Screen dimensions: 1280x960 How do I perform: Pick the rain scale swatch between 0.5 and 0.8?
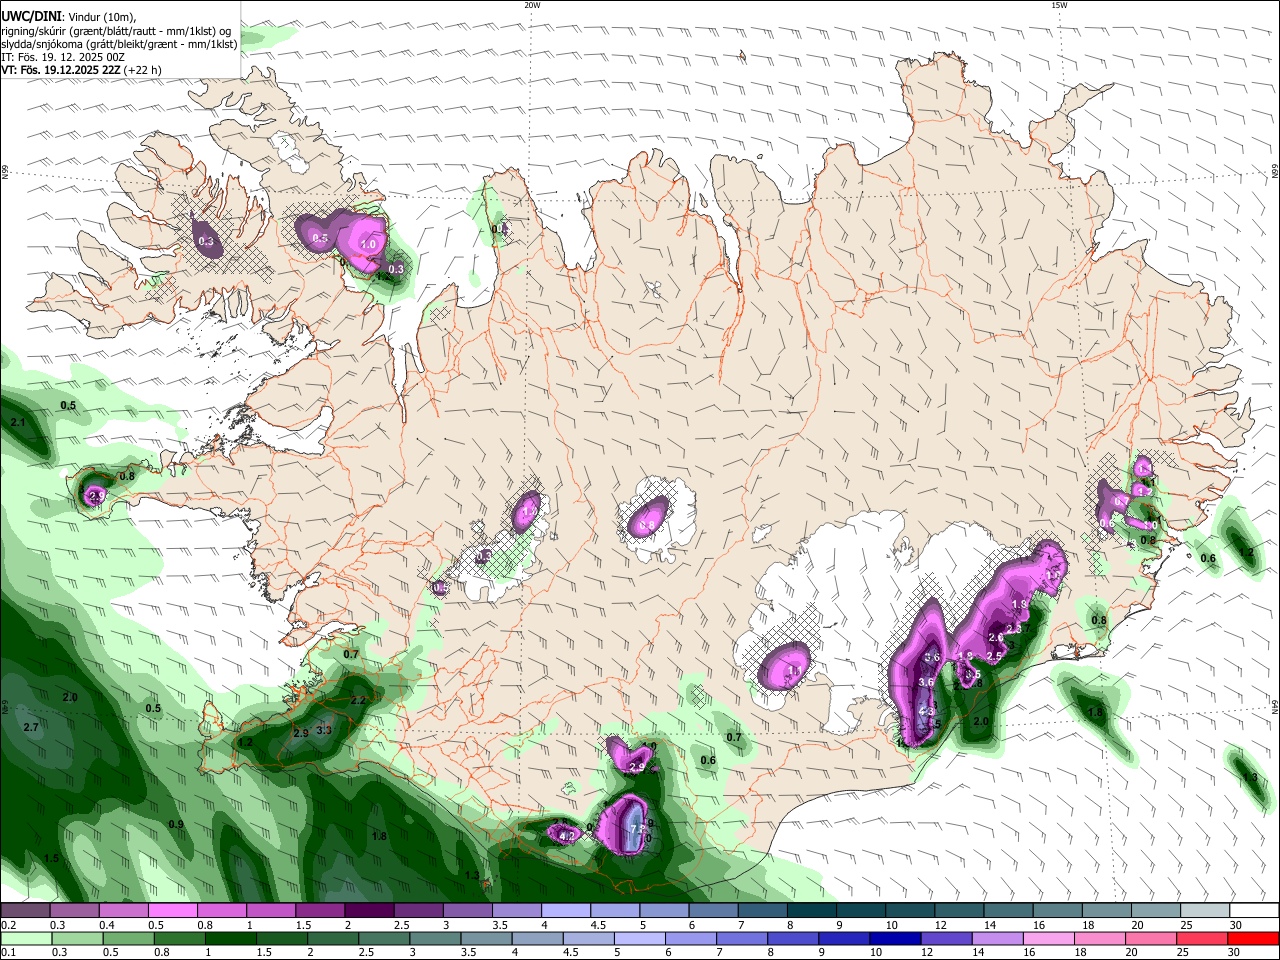129,939
